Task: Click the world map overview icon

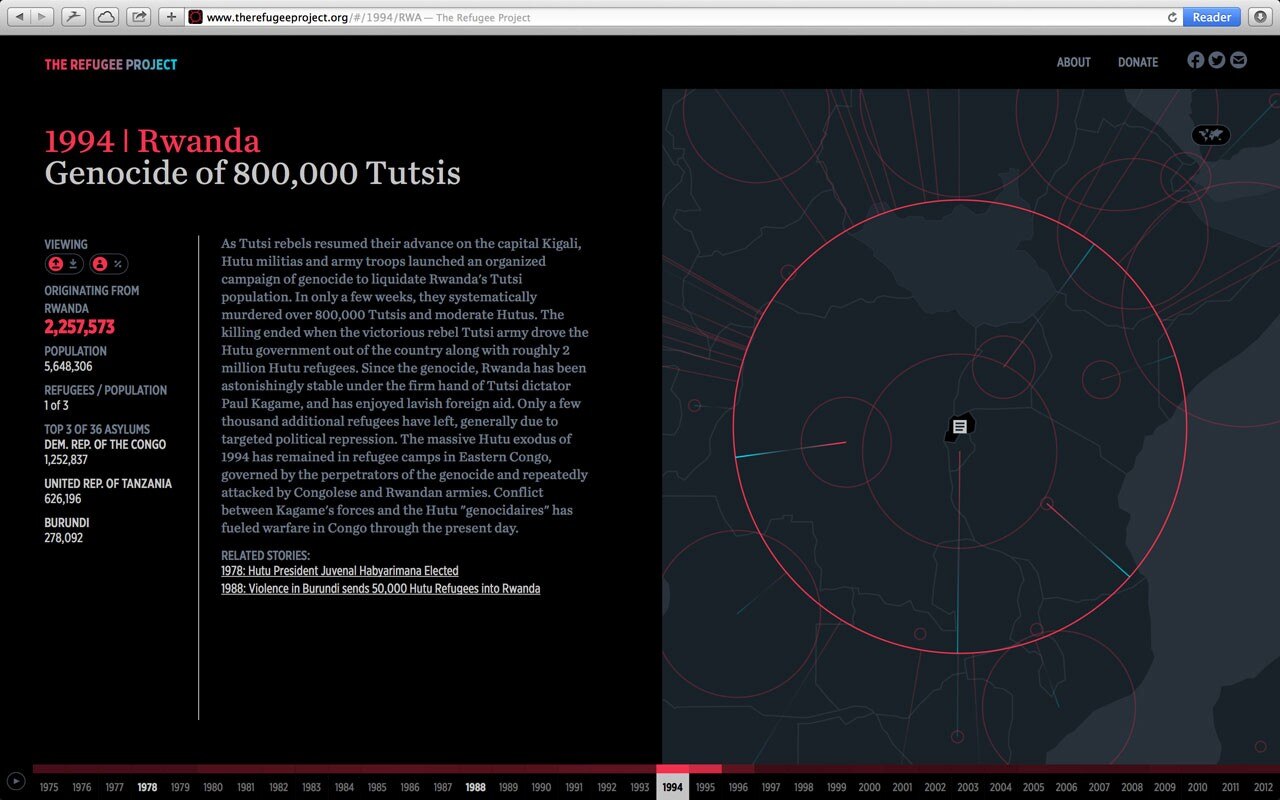Action: [1211, 135]
